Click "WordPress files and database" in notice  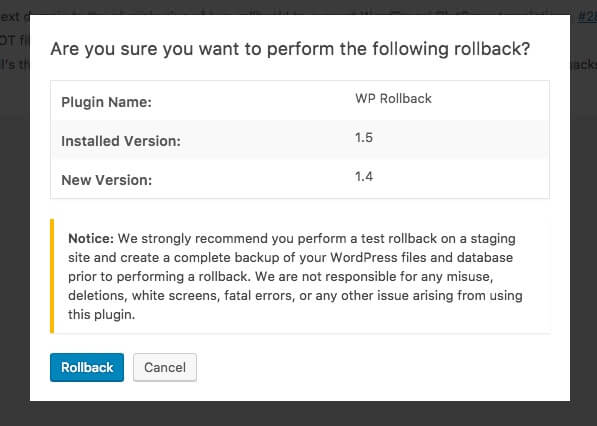[421, 258]
